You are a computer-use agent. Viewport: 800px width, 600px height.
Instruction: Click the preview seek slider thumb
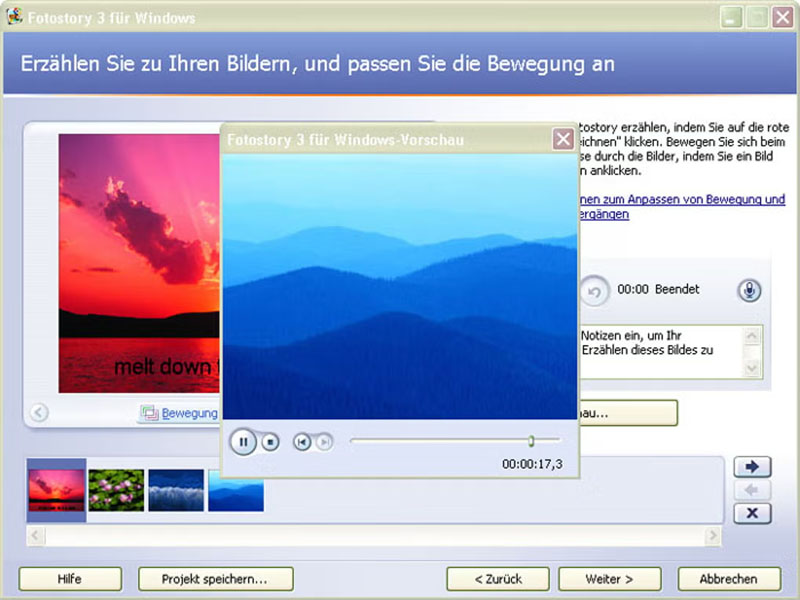click(531, 440)
